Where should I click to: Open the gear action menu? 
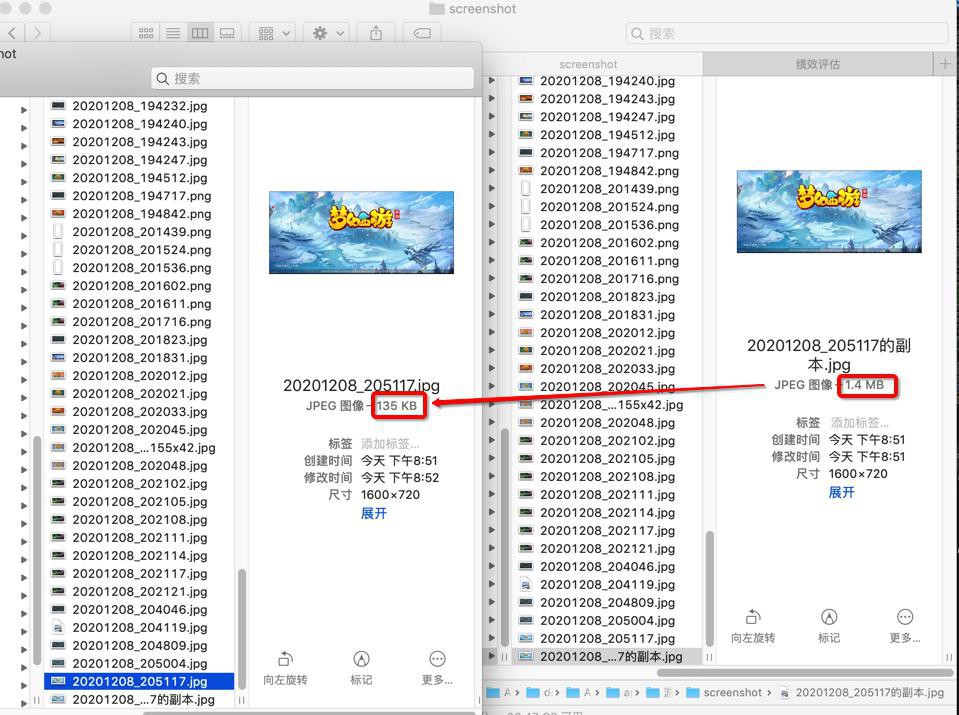327,33
